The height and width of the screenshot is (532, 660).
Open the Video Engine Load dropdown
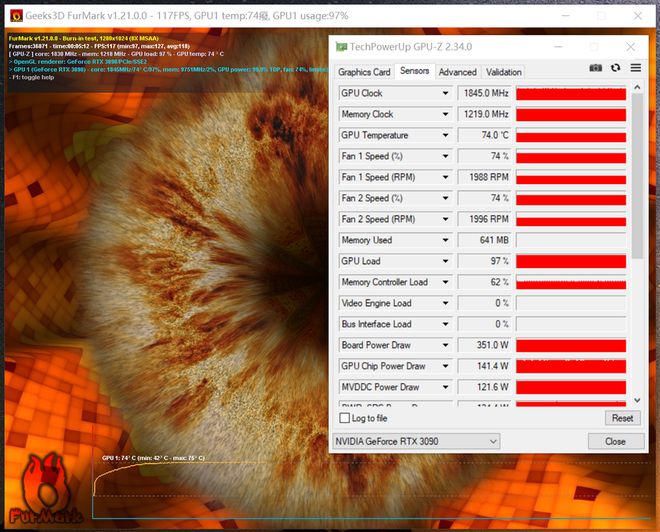coord(445,303)
